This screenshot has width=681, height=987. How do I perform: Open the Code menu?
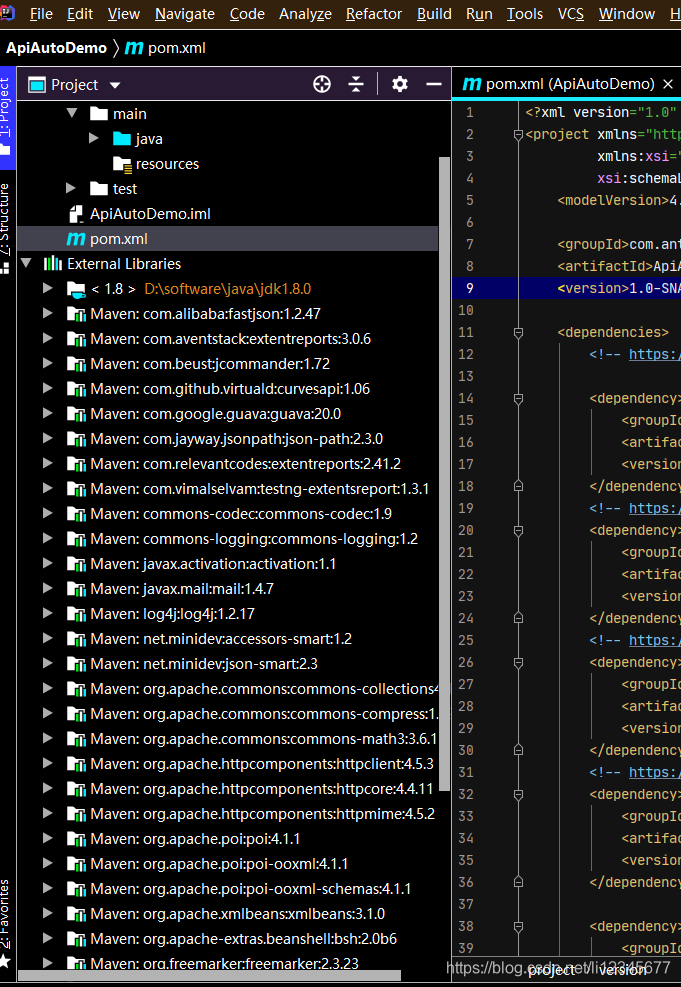coord(247,14)
